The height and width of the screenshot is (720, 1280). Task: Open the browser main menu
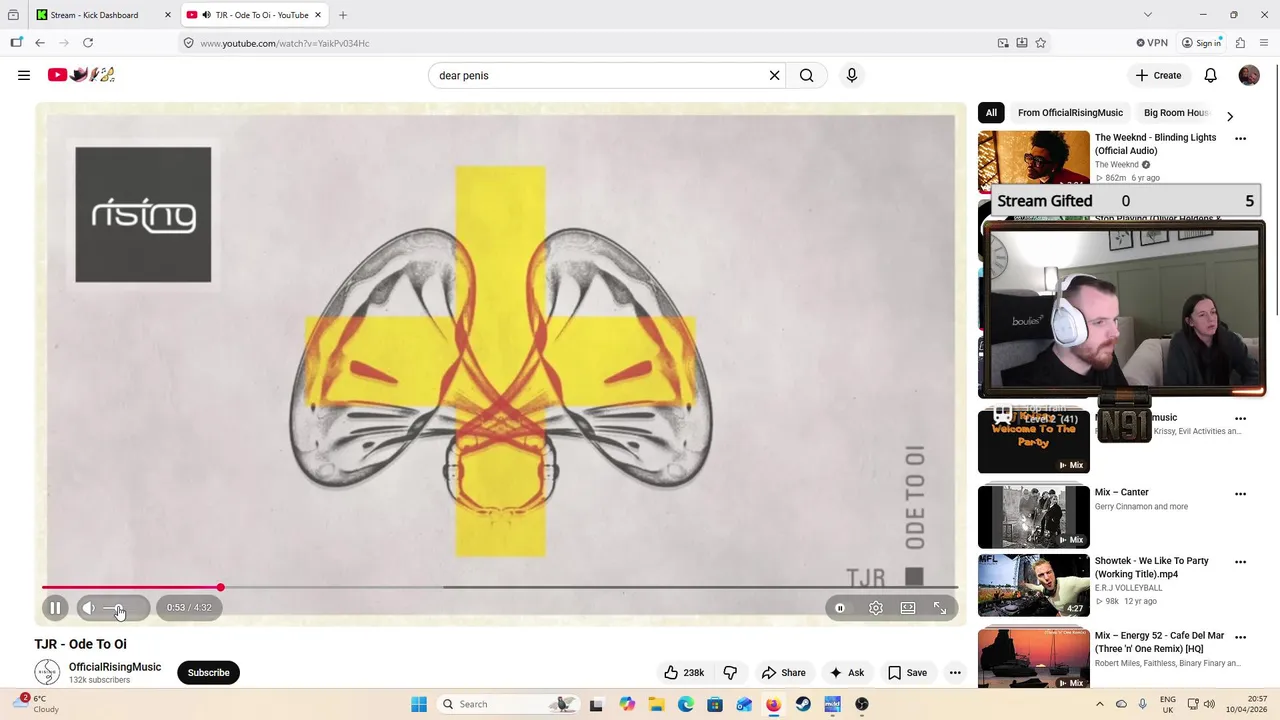coord(1265,43)
